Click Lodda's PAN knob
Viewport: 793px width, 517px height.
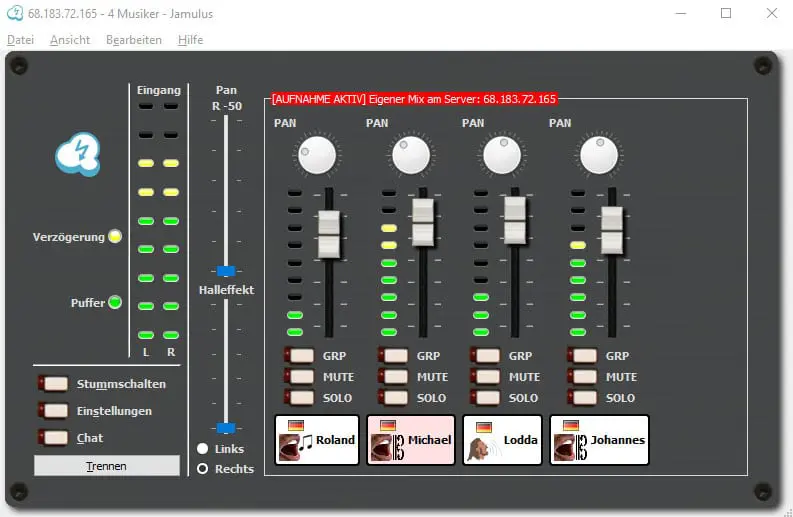click(x=502, y=155)
